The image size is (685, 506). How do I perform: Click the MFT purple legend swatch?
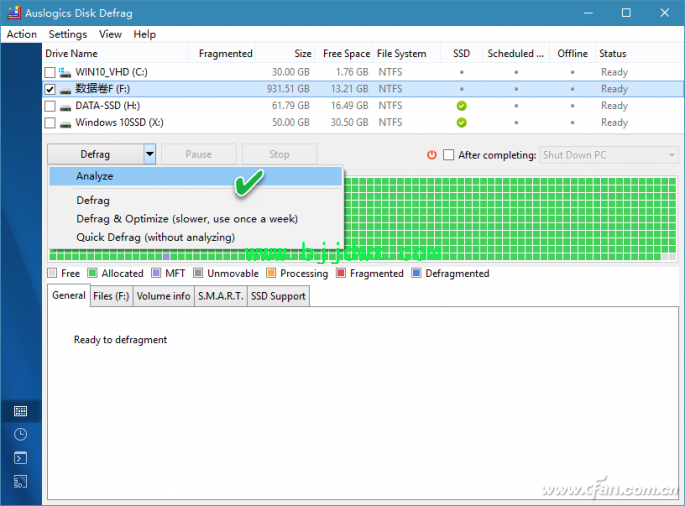click(156, 273)
